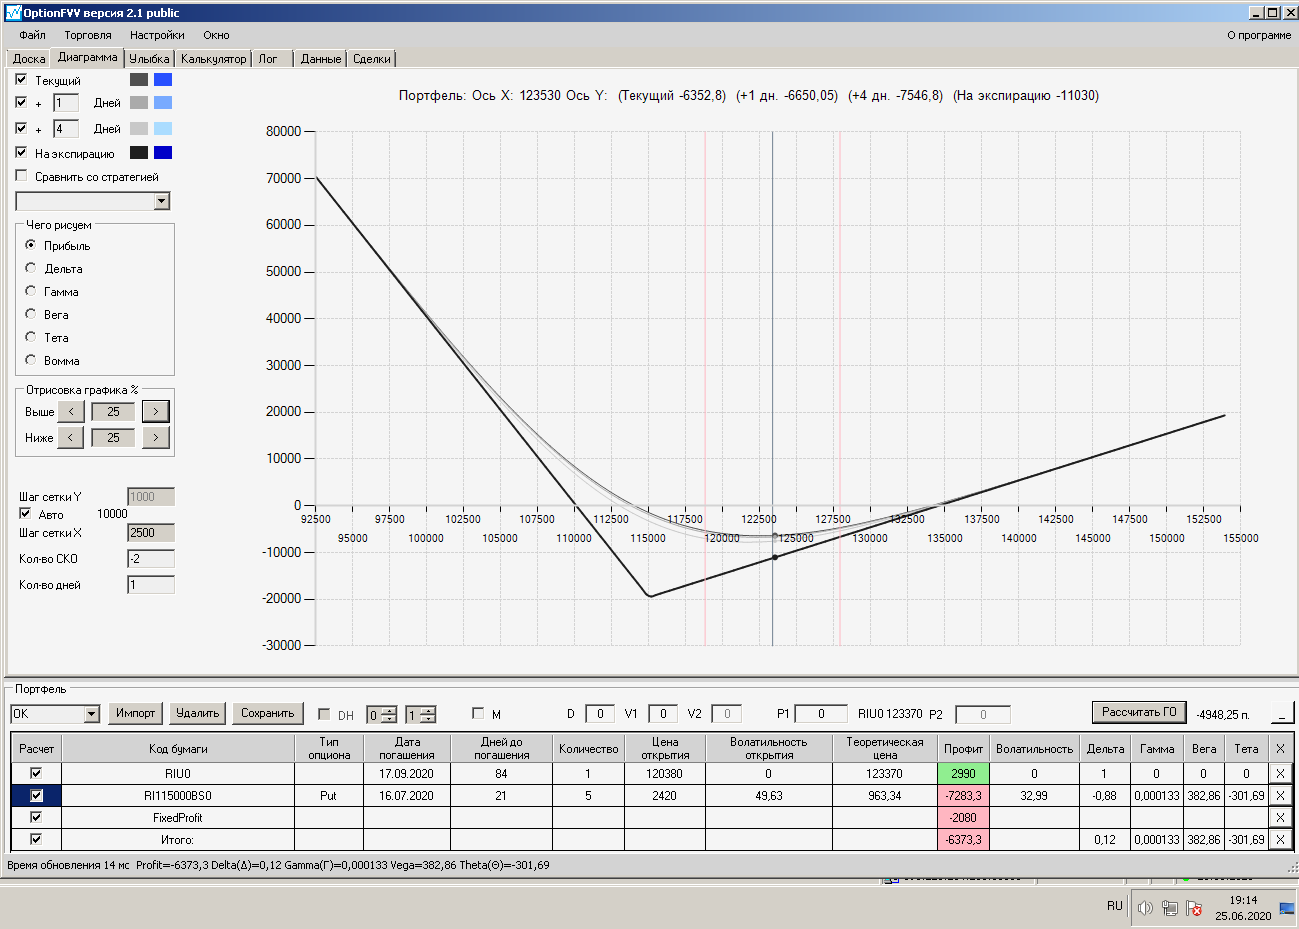Image resolution: width=1299 pixels, height=929 pixels.
Task: Click the Рассчитать ГО button
Action: coord(1139,712)
